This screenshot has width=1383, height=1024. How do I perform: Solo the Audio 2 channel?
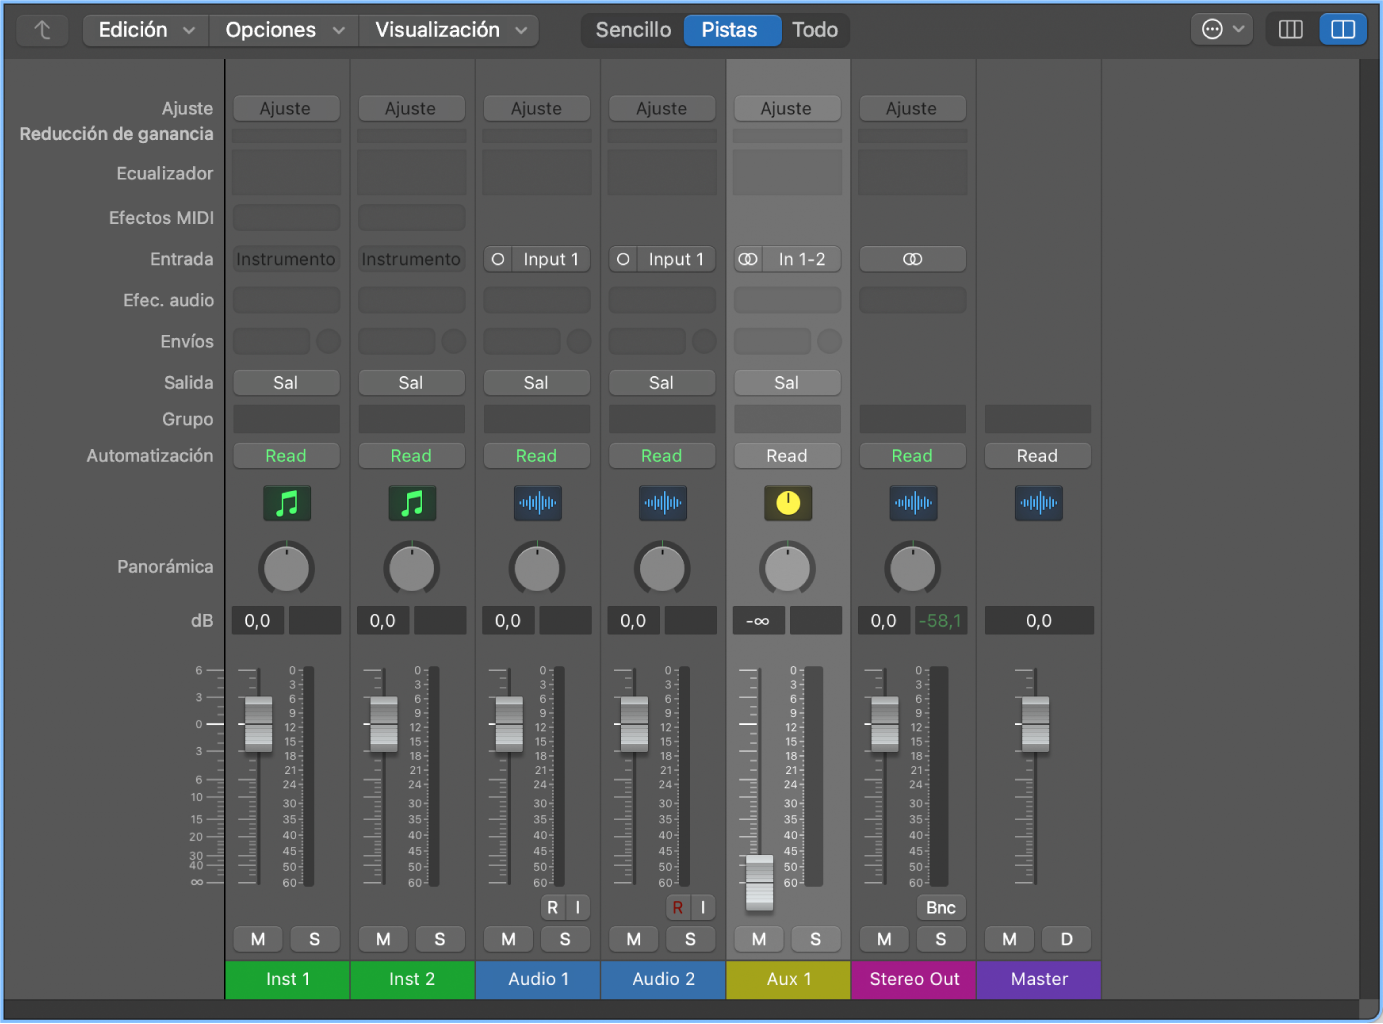point(690,939)
